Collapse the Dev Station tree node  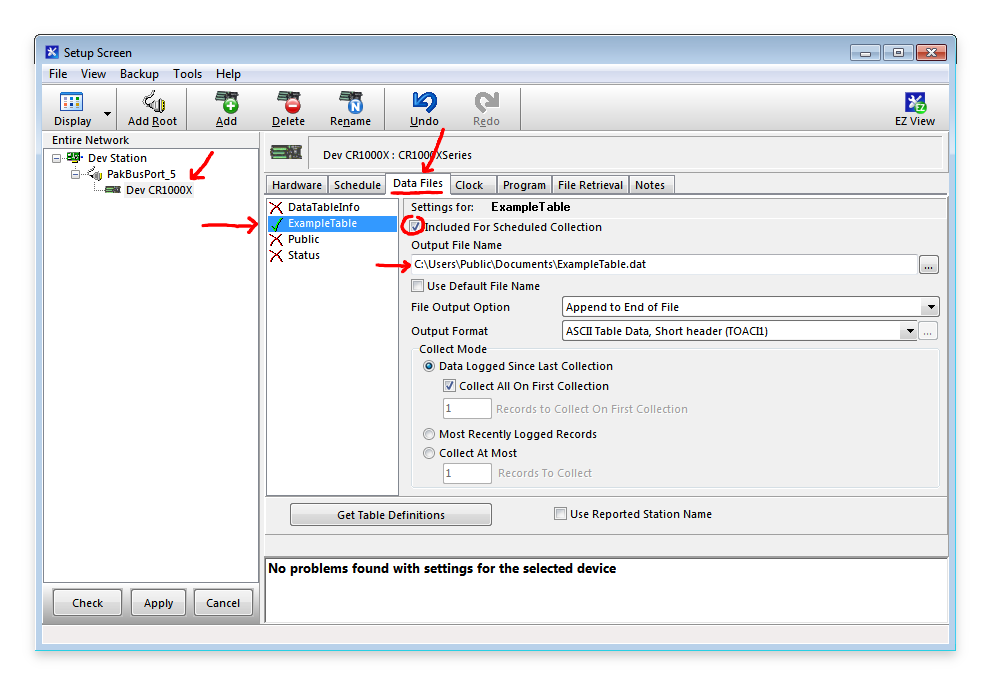tap(57, 158)
